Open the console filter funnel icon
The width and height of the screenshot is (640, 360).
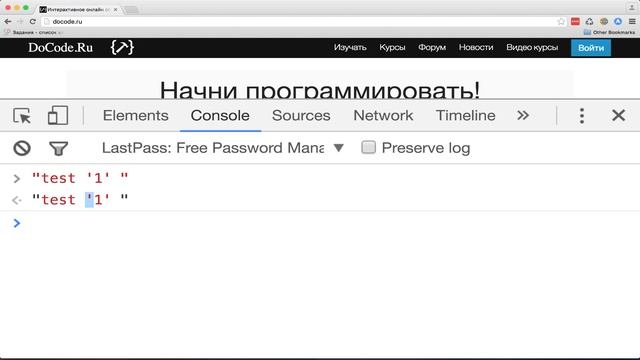(58, 149)
